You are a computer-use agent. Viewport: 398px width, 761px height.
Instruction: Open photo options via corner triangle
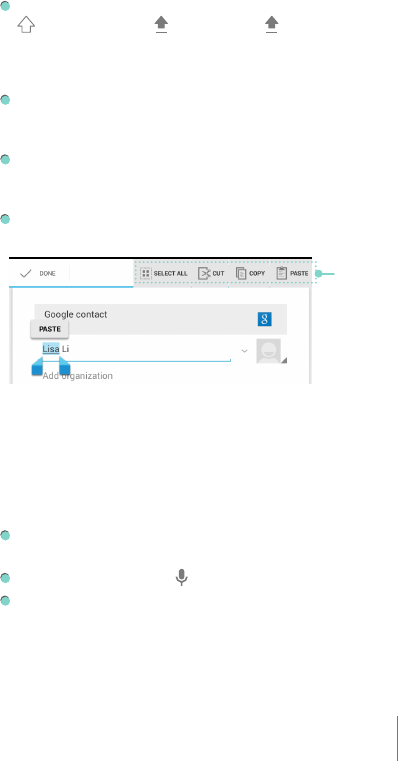click(283, 360)
